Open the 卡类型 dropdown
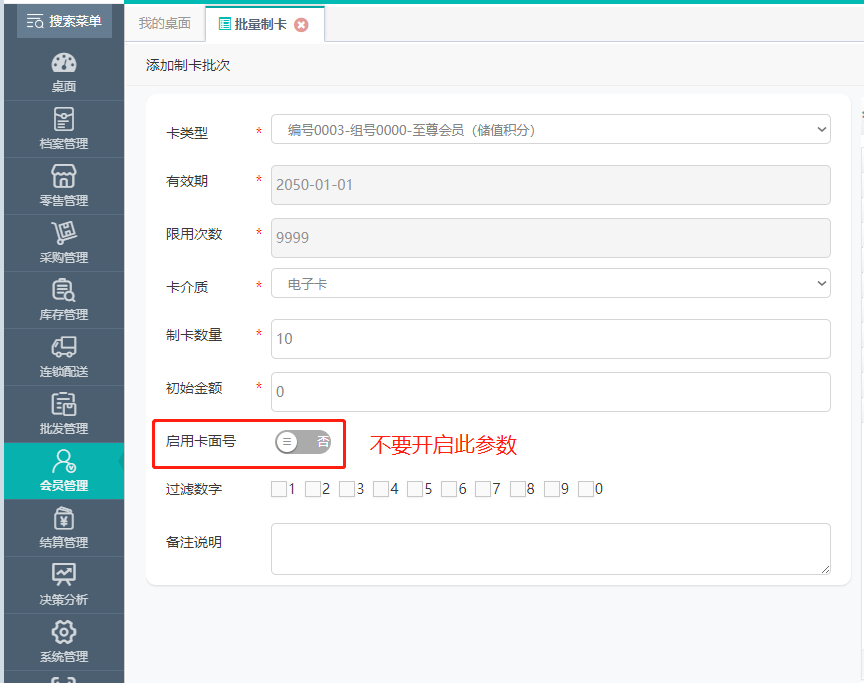 550,129
